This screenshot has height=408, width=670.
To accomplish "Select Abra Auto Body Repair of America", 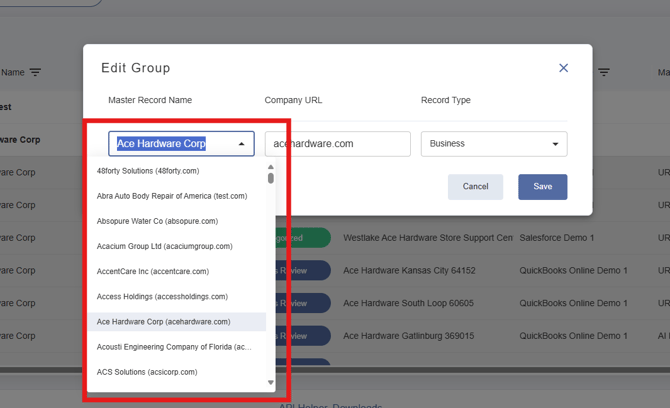I will 176,196.
